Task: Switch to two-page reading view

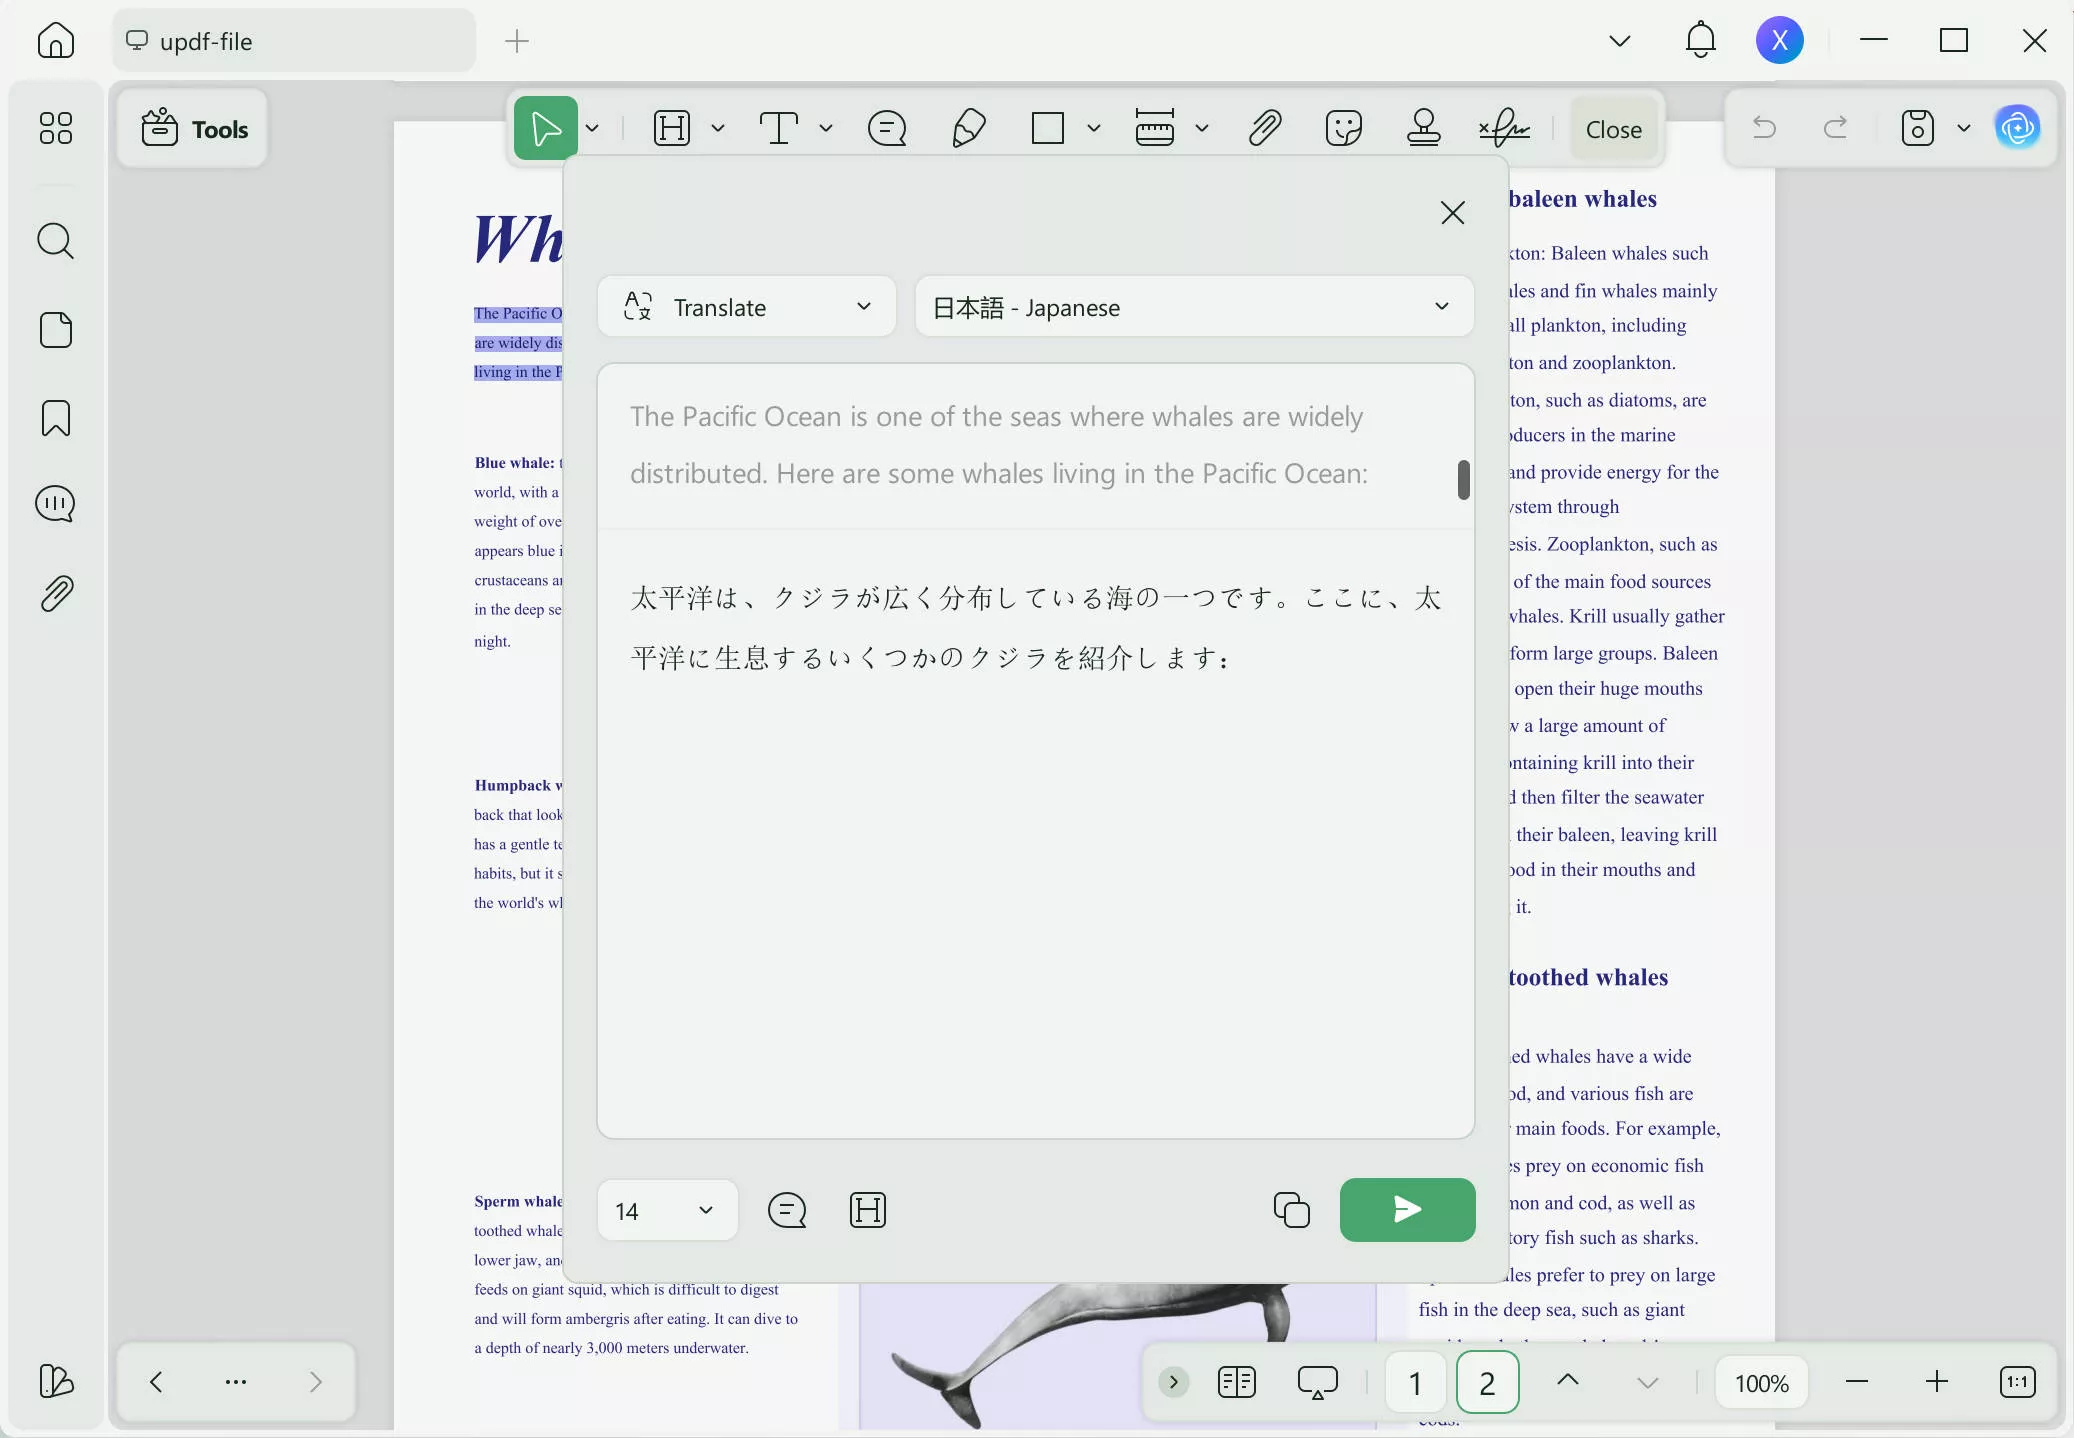Action: 1236,1382
